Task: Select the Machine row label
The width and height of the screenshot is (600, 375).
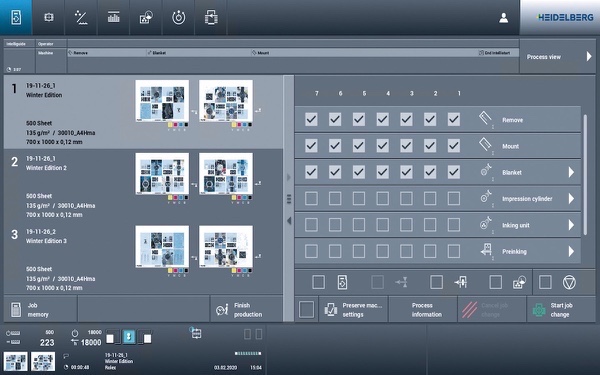Action: click(x=46, y=53)
